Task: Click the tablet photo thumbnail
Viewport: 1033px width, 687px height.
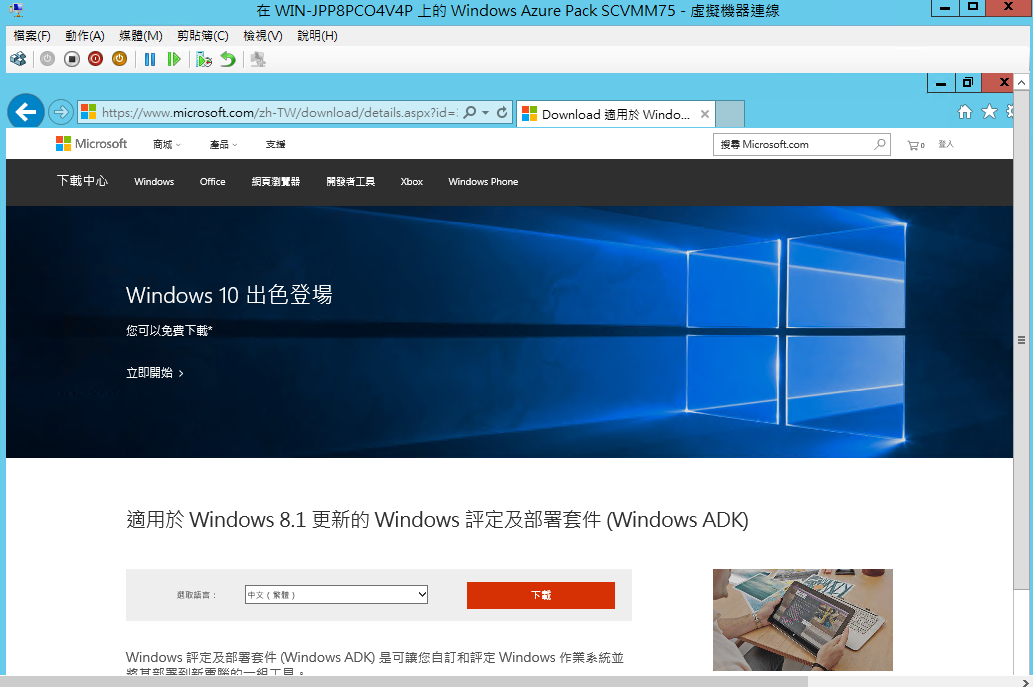Action: point(802,620)
